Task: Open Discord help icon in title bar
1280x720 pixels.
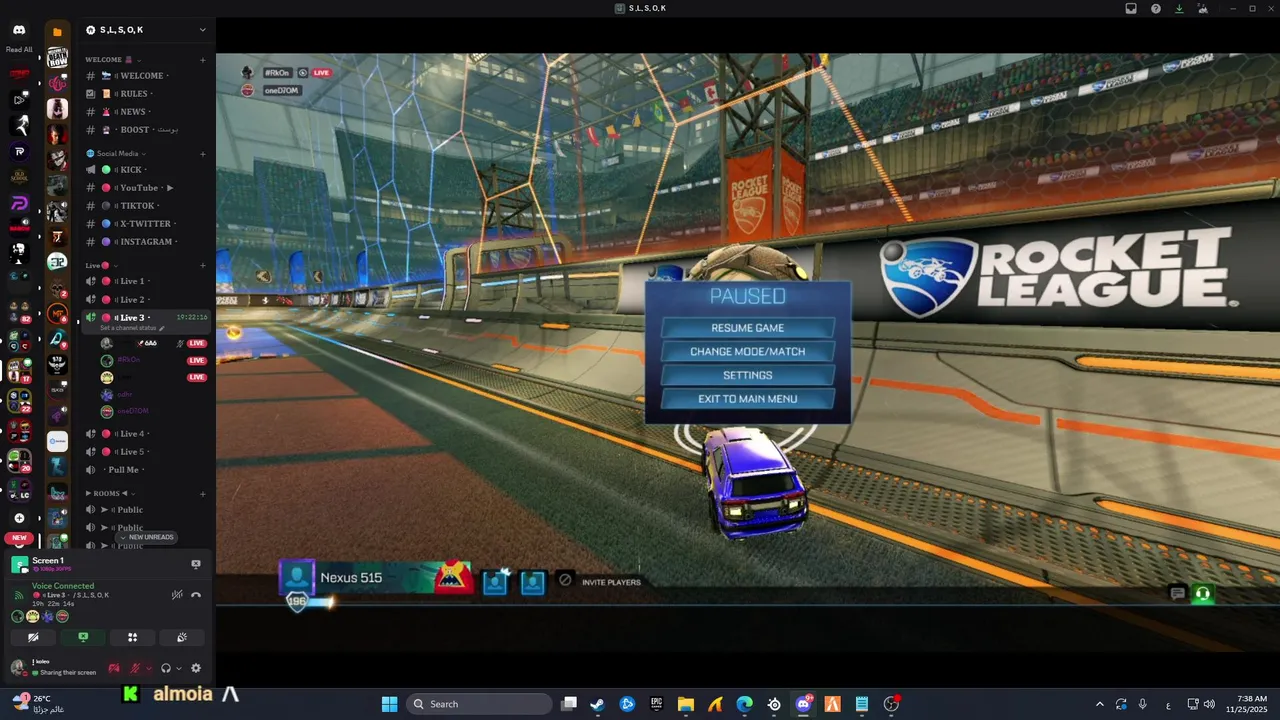Action: tap(1156, 8)
